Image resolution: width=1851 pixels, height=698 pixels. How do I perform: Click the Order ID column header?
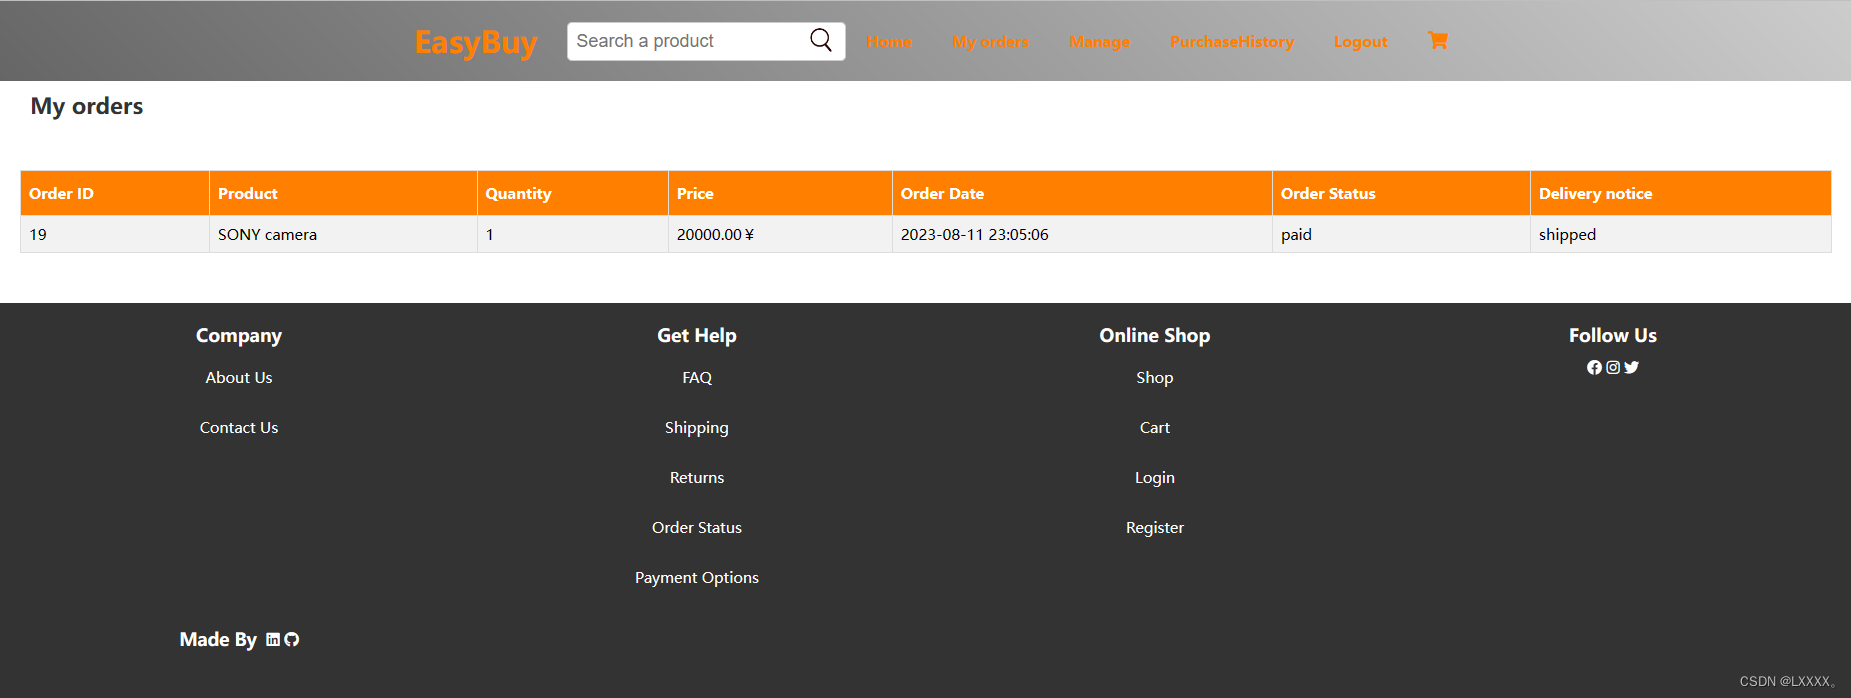(115, 193)
